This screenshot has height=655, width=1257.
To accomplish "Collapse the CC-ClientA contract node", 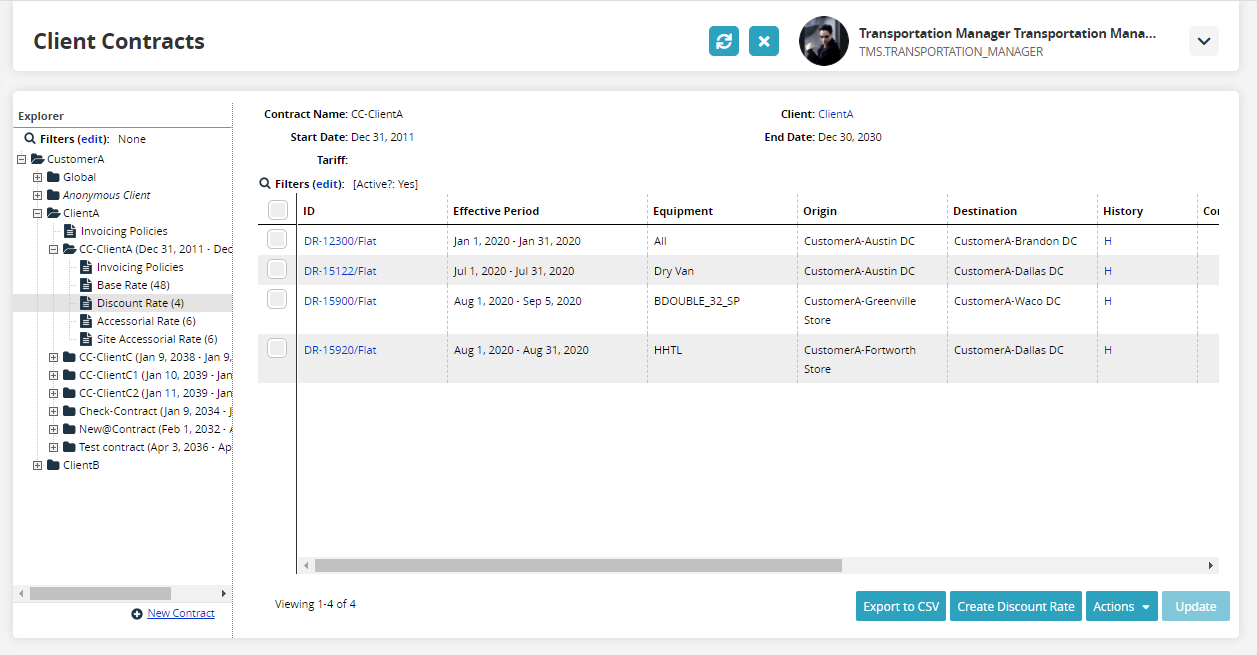I will point(54,249).
